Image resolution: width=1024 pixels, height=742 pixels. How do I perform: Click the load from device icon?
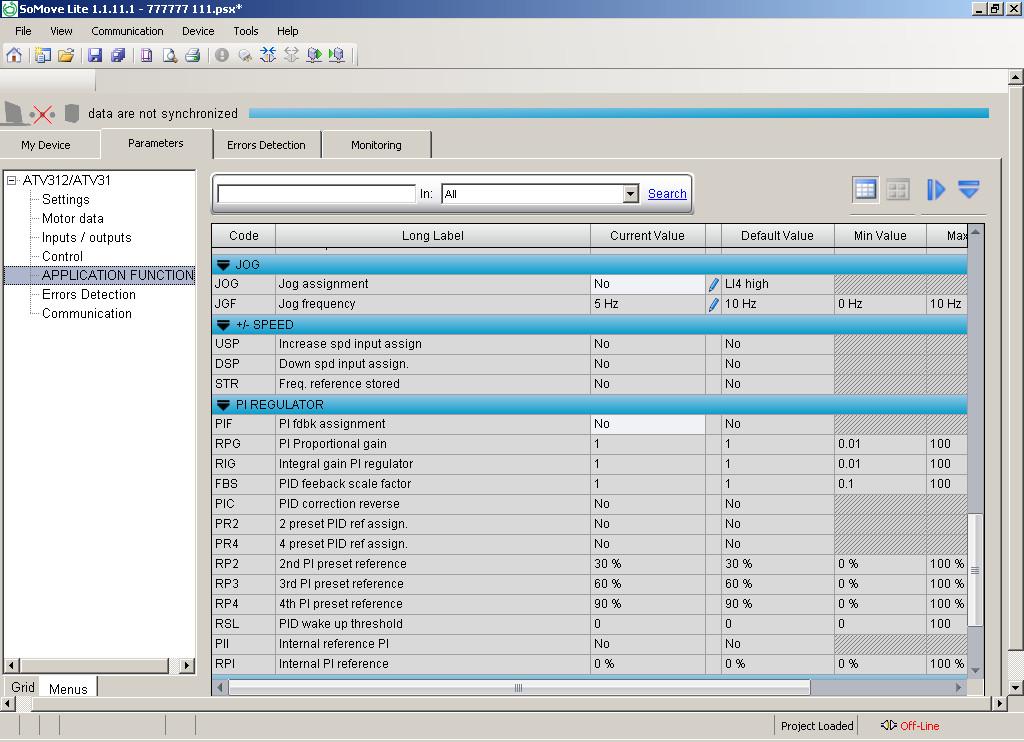pyautogui.click(x=314, y=56)
